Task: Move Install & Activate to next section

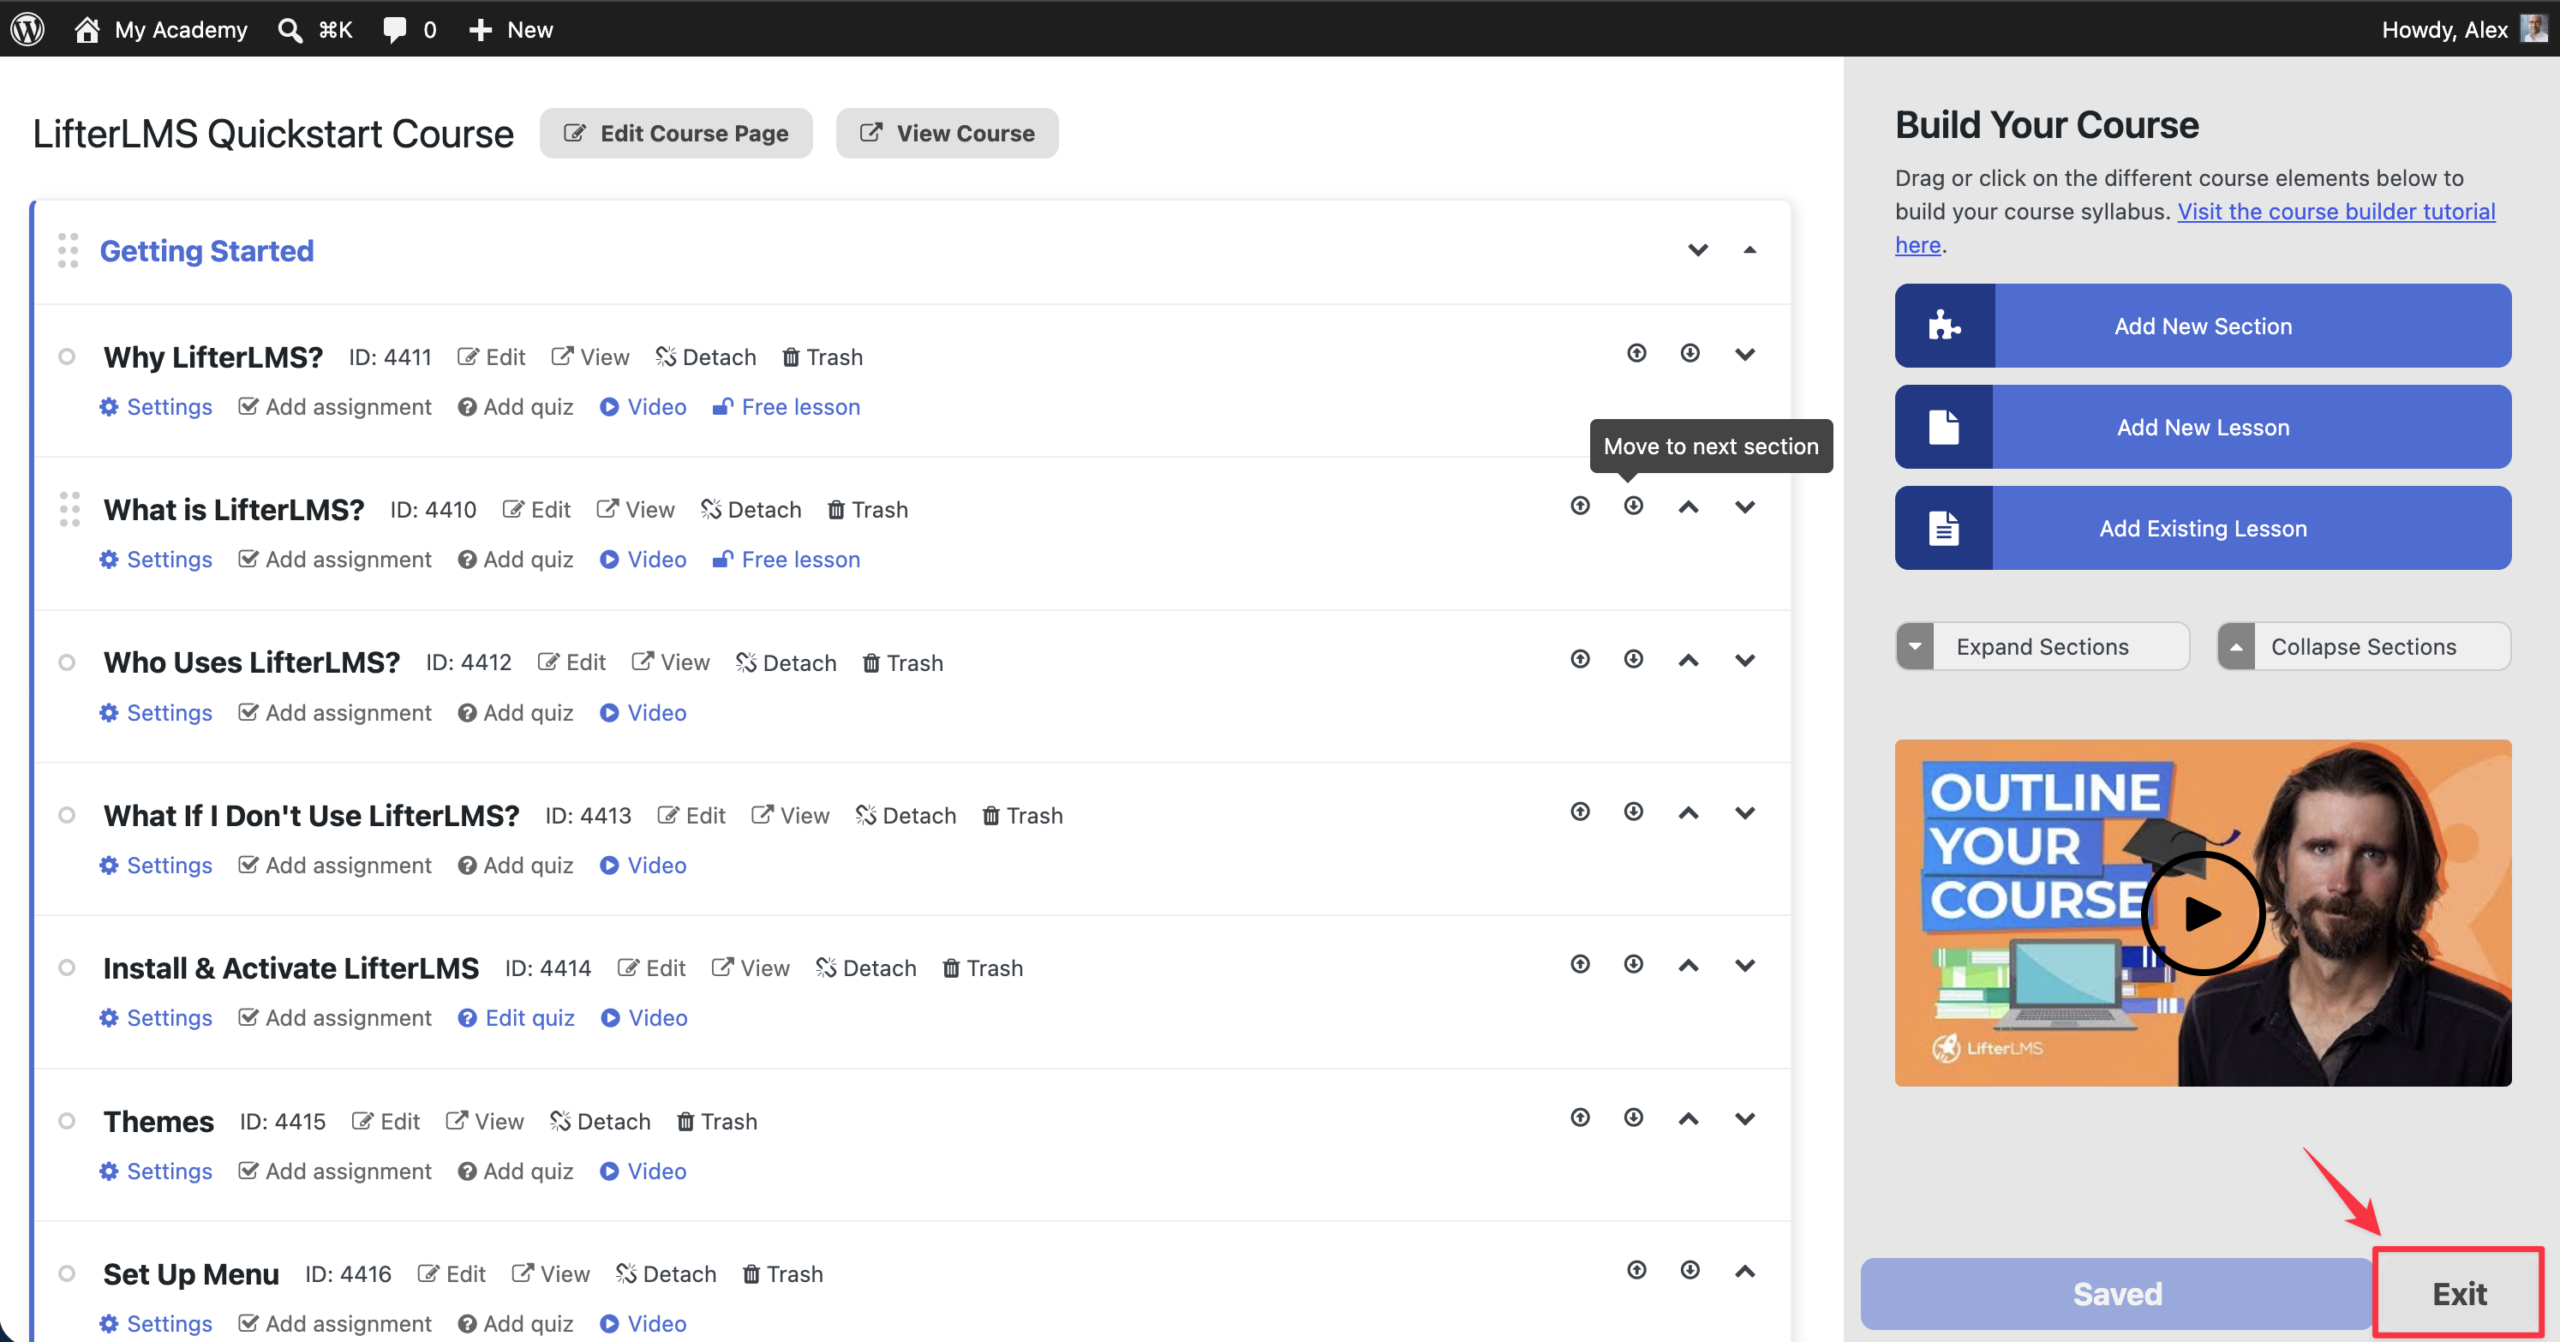Action: coord(1634,964)
